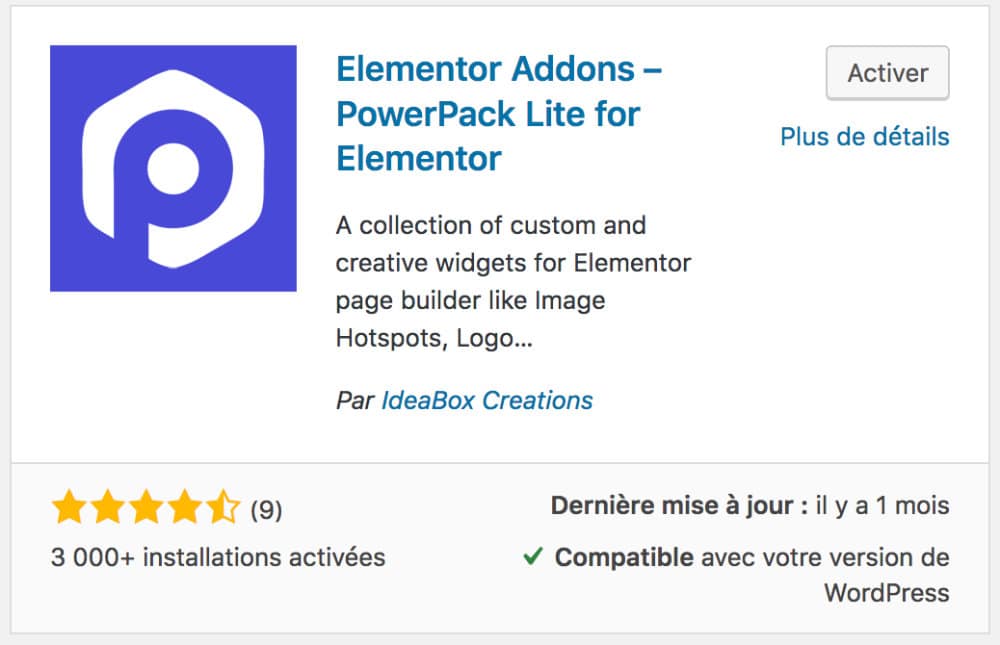
Task: Click the PowerPack hexagon plugin logo
Action: [173, 167]
